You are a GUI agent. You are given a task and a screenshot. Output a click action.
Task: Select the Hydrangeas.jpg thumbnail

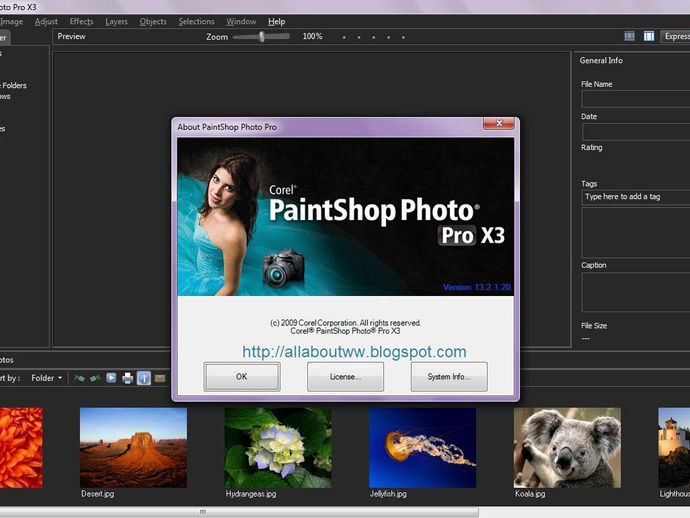click(278, 448)
